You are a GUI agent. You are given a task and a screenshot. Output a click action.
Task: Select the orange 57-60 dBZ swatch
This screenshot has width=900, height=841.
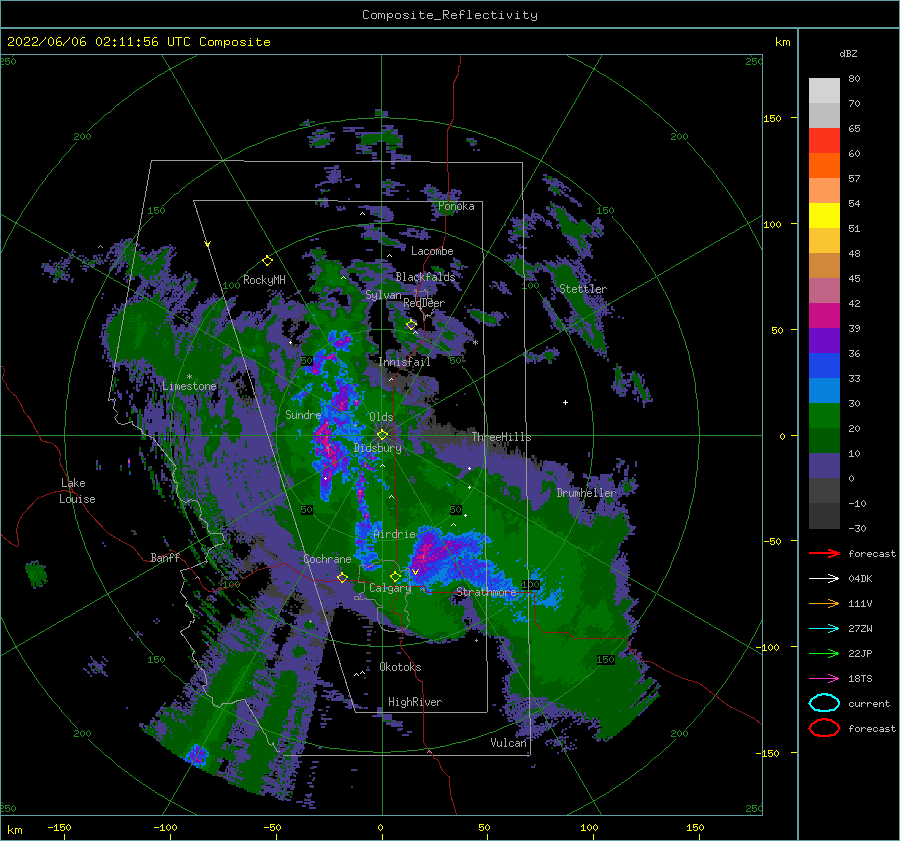(824, 166)
